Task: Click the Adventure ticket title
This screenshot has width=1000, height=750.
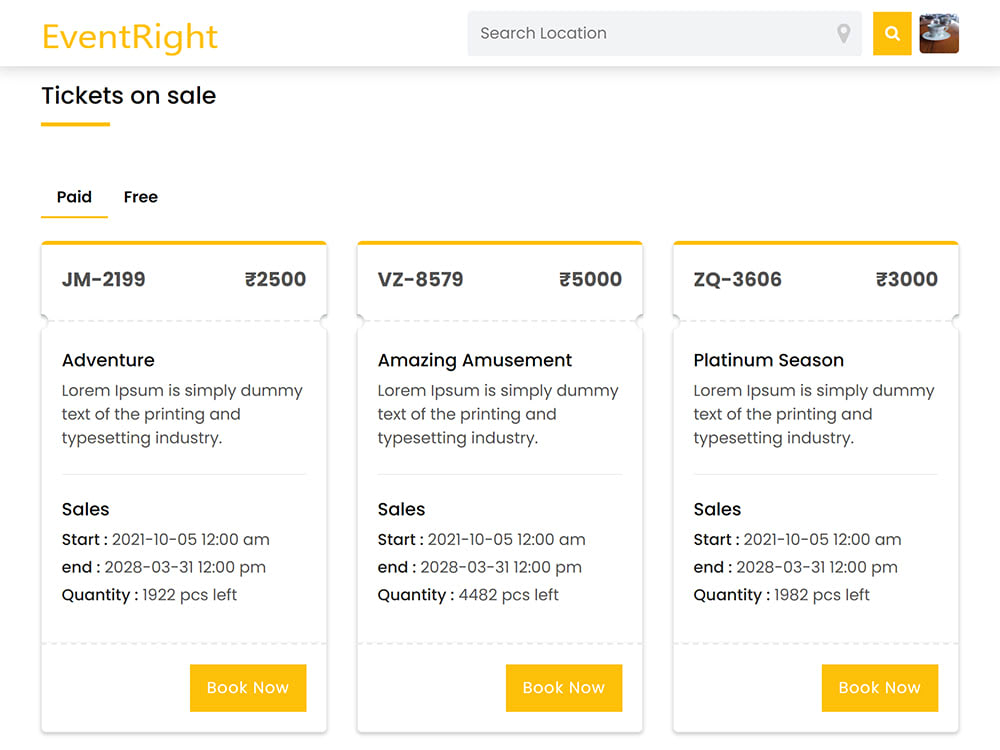Action: tap(108, 360)
